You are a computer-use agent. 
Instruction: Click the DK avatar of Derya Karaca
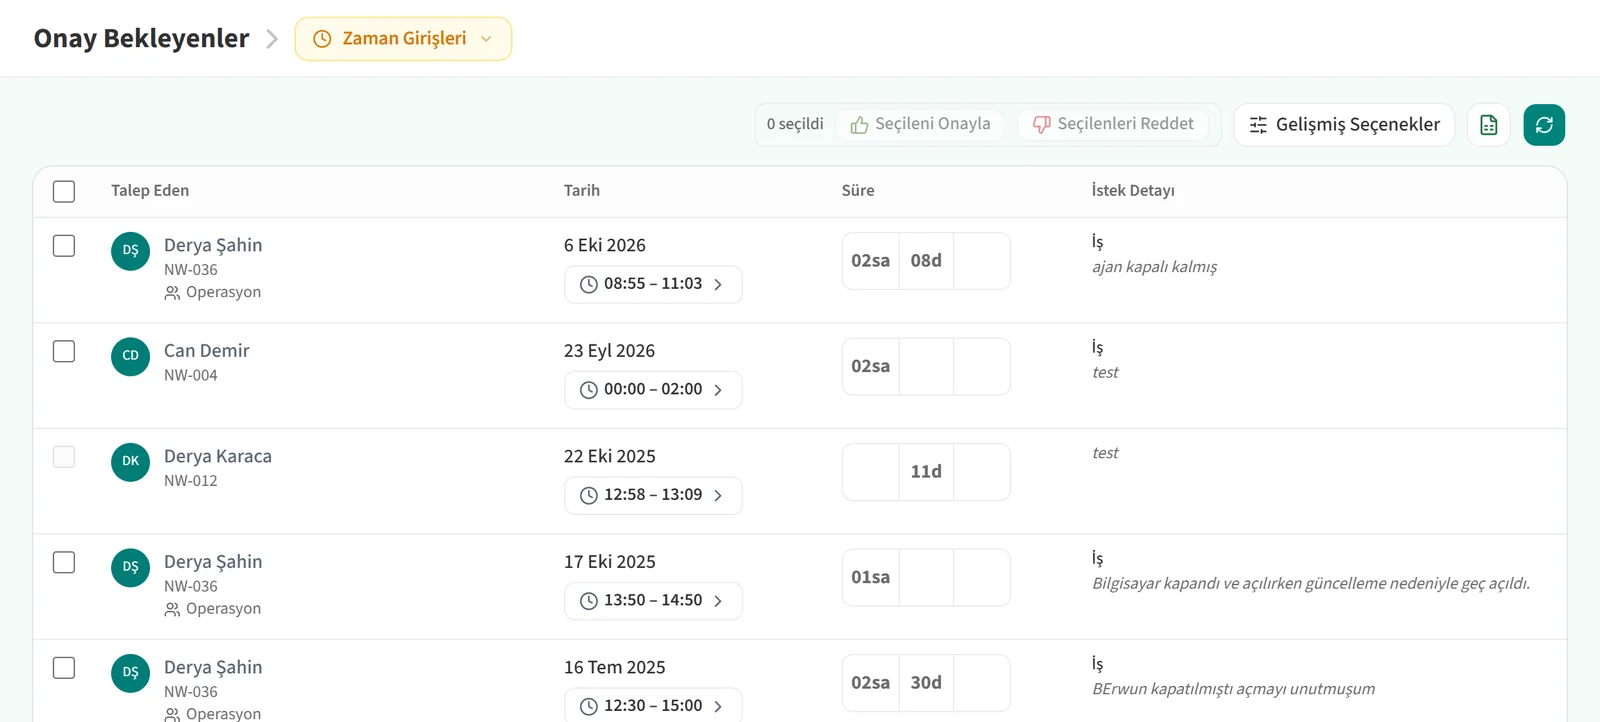(x=131, y=462)
